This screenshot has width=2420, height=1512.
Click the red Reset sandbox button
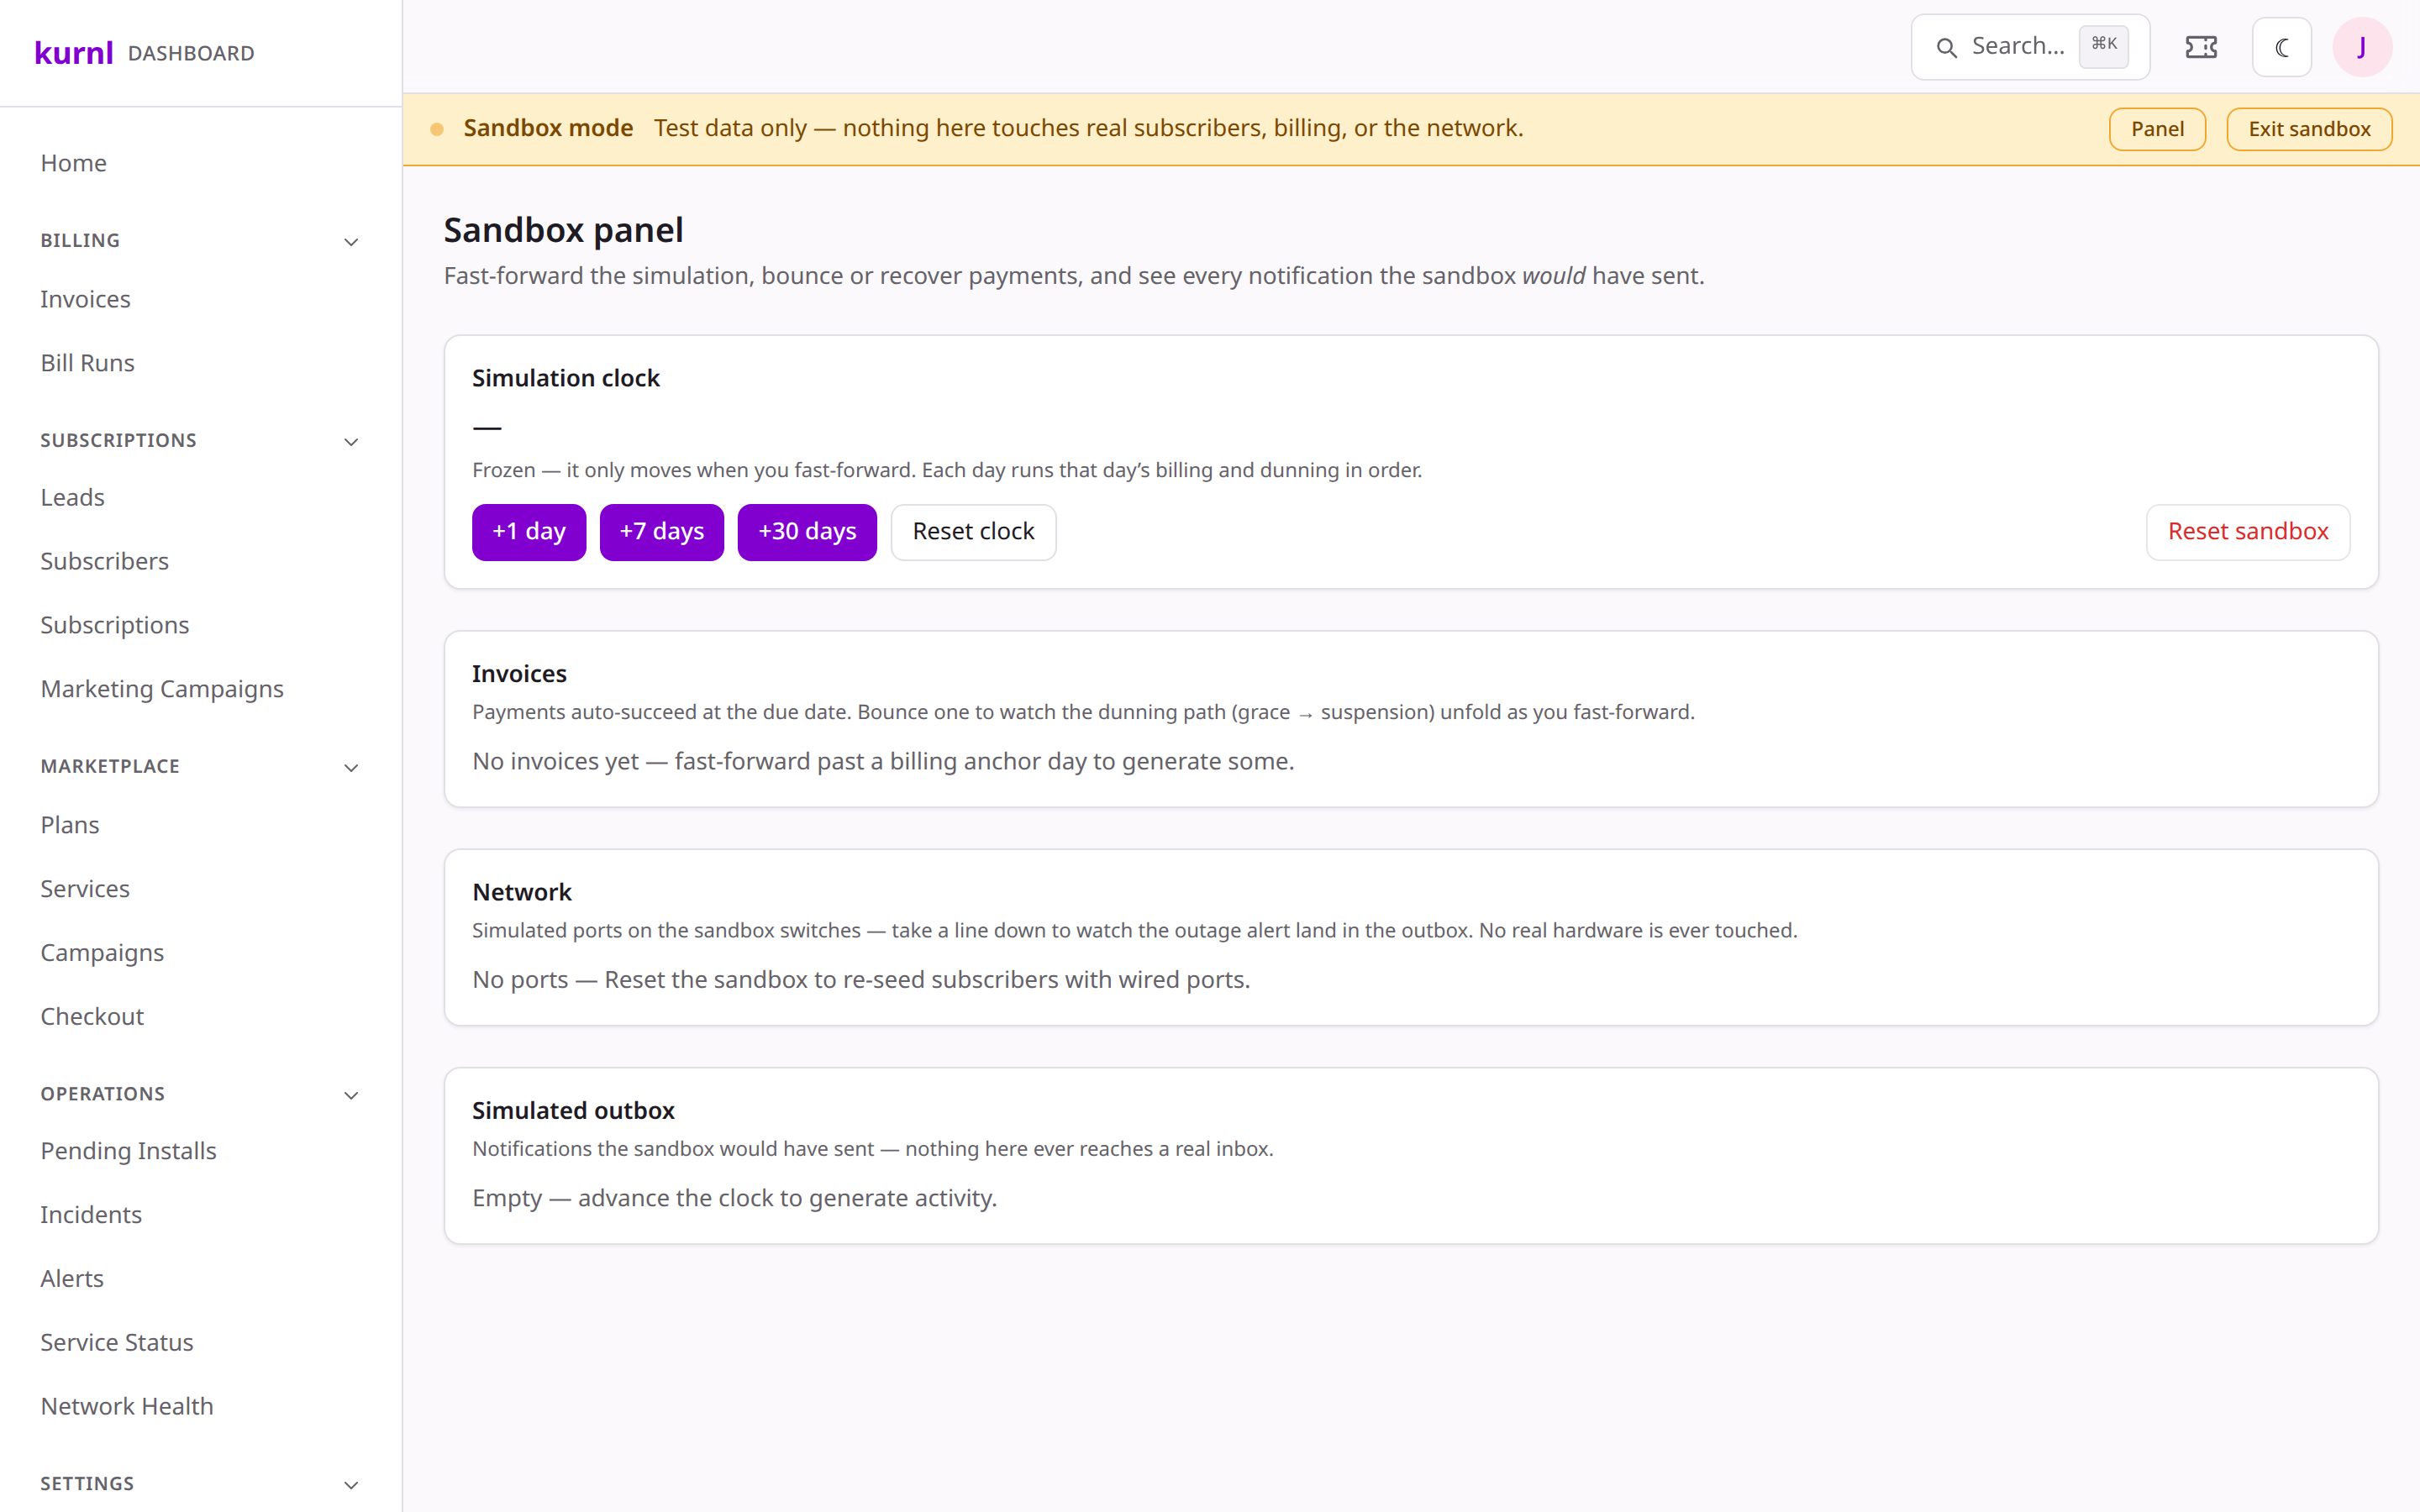coord(2247,532)
